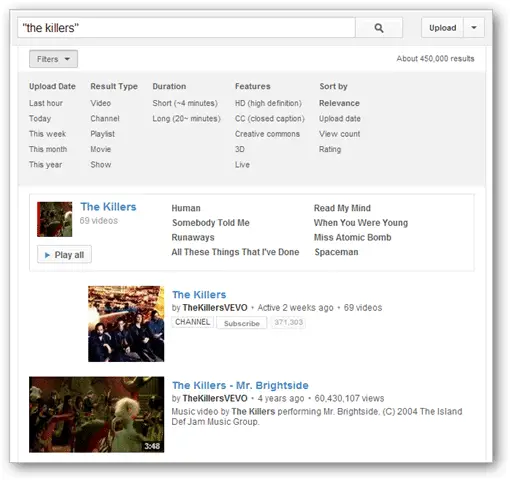The height and width of the screenshot is (480, 510).
Task: Play the song Spaceman
Action: (x=336, y=252)
